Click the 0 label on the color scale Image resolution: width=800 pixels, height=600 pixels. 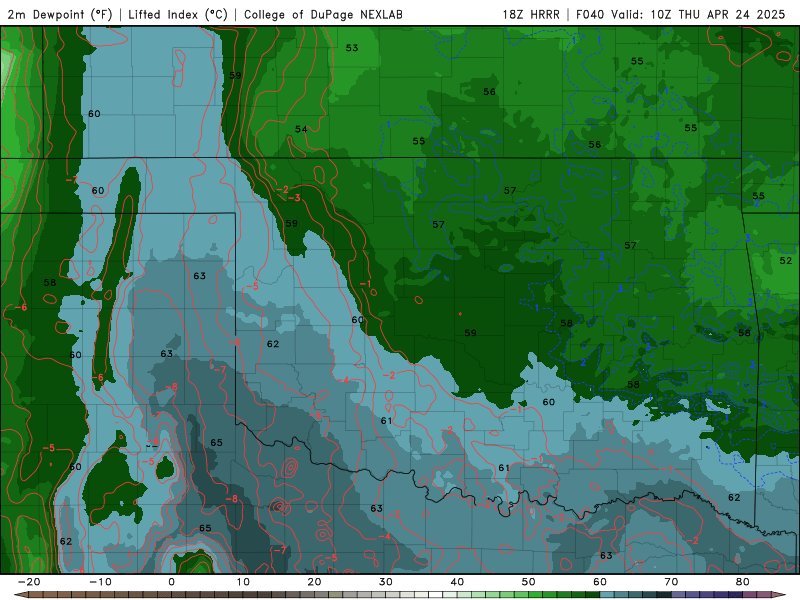coord(171,582)
